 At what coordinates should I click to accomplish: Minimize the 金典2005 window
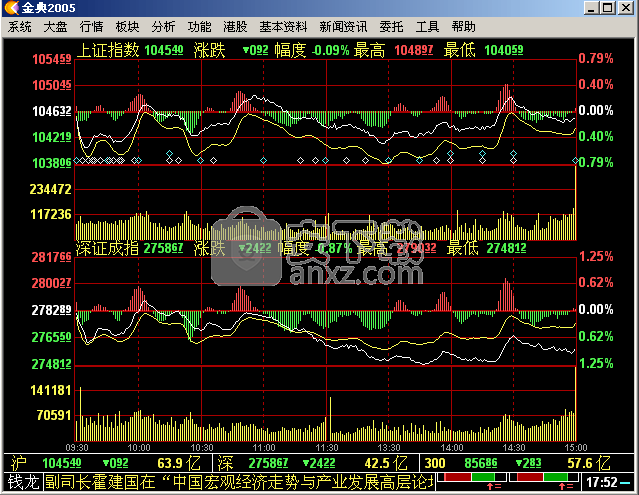591,8
